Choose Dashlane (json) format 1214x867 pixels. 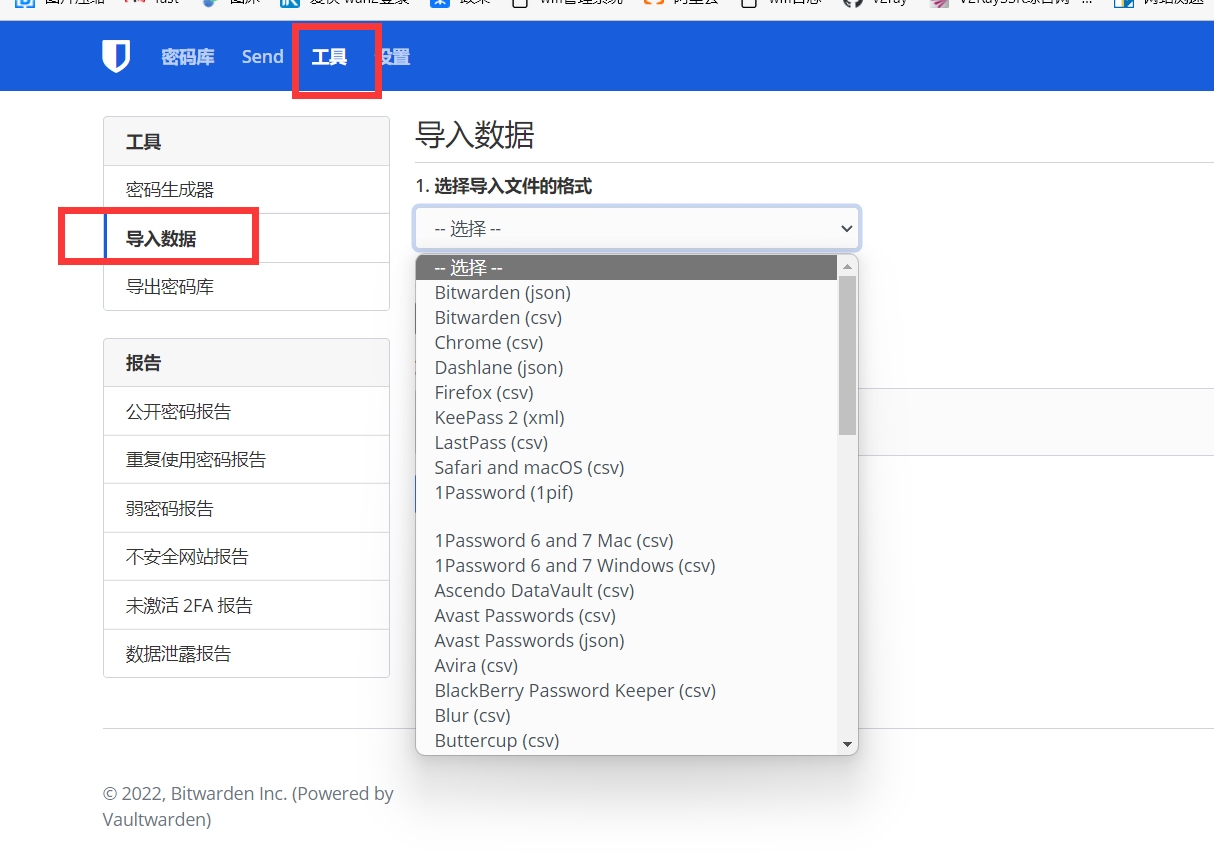coord(627,368)
